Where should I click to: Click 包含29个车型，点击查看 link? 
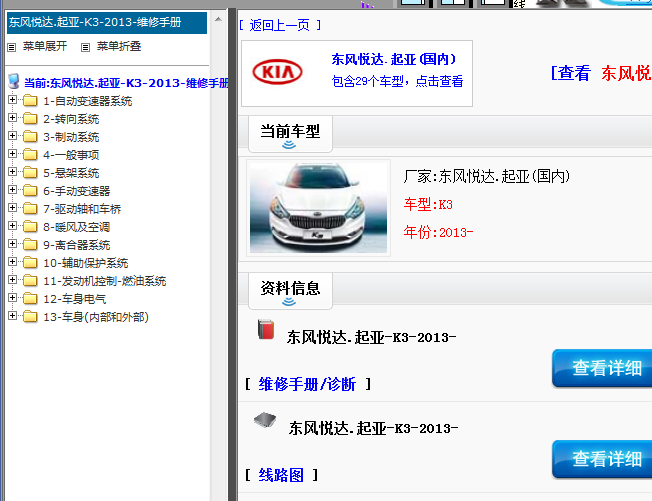pyautogui.click(x=397, y=81)
